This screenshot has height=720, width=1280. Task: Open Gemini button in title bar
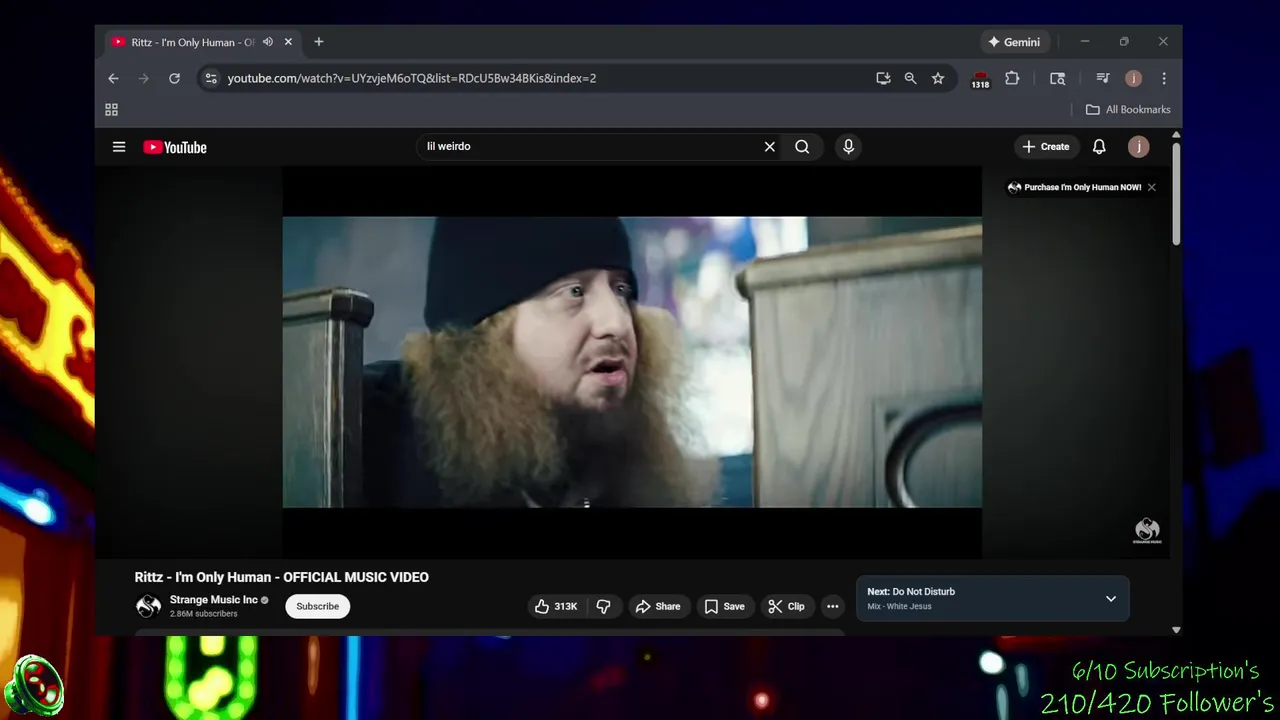[x=1014, y=42]
